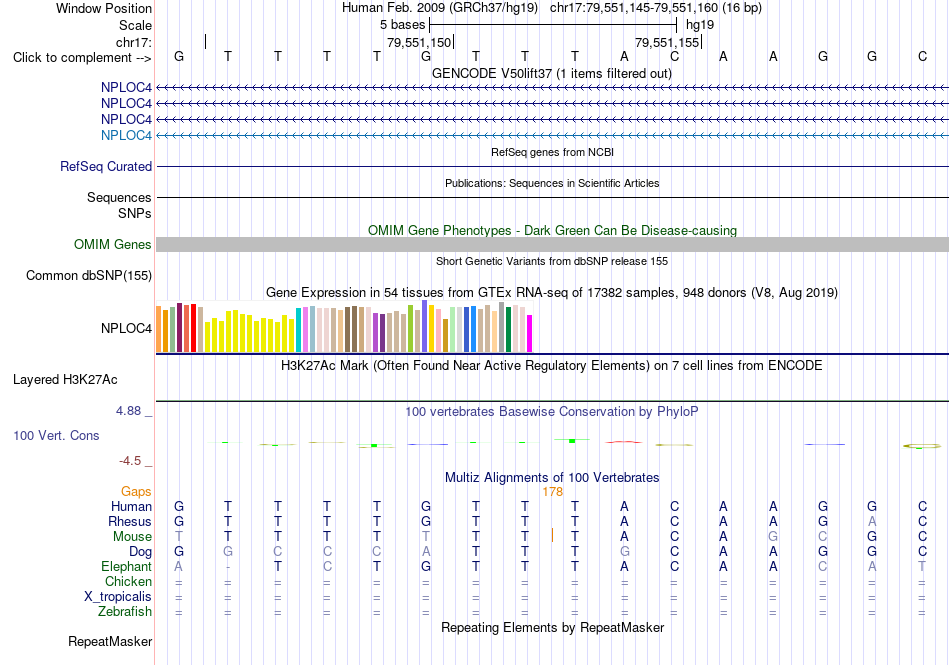Click 'Human Feb. 2009 (GRCh37/hg19)' text
Screen dimensions: 950x665
coord(440,8)
